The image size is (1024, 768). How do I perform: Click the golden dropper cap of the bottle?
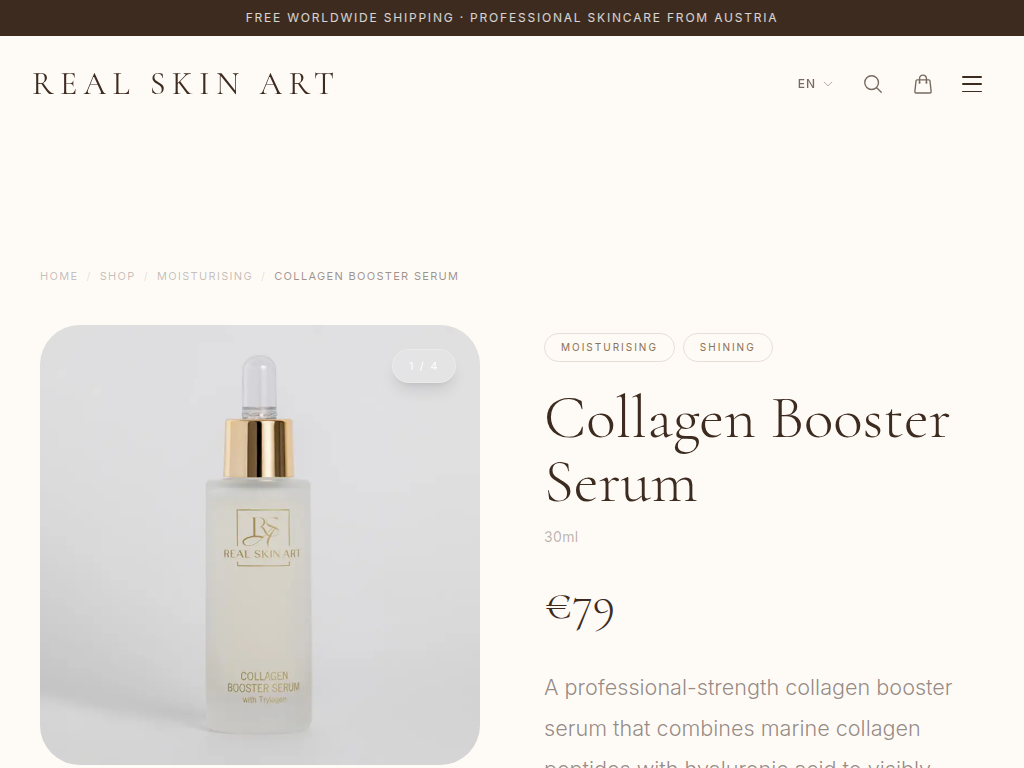pyautogui.click(x=258, y=449)
